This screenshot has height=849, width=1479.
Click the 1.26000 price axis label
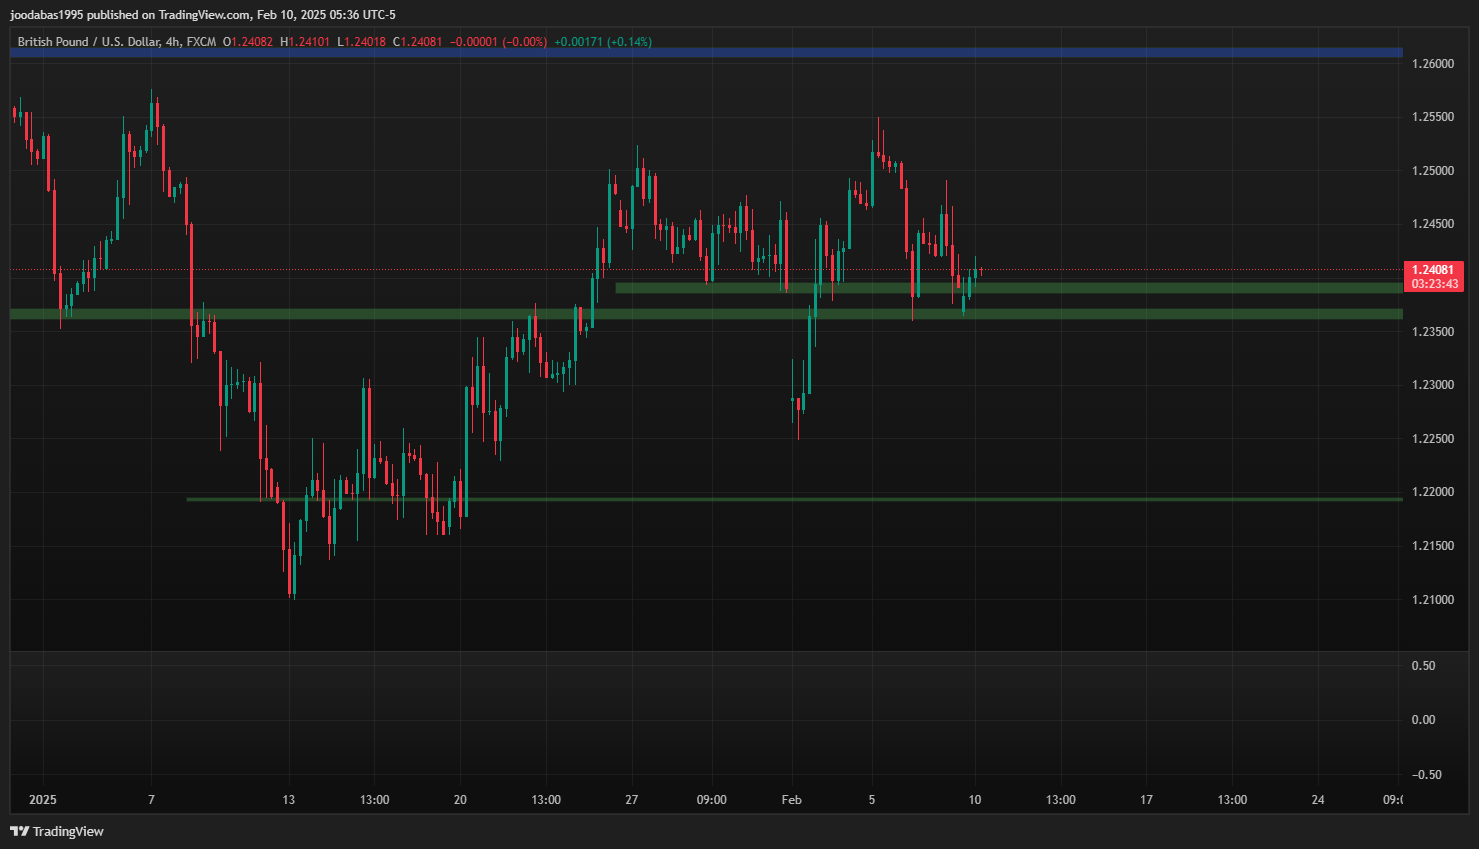coord(1432,64)
